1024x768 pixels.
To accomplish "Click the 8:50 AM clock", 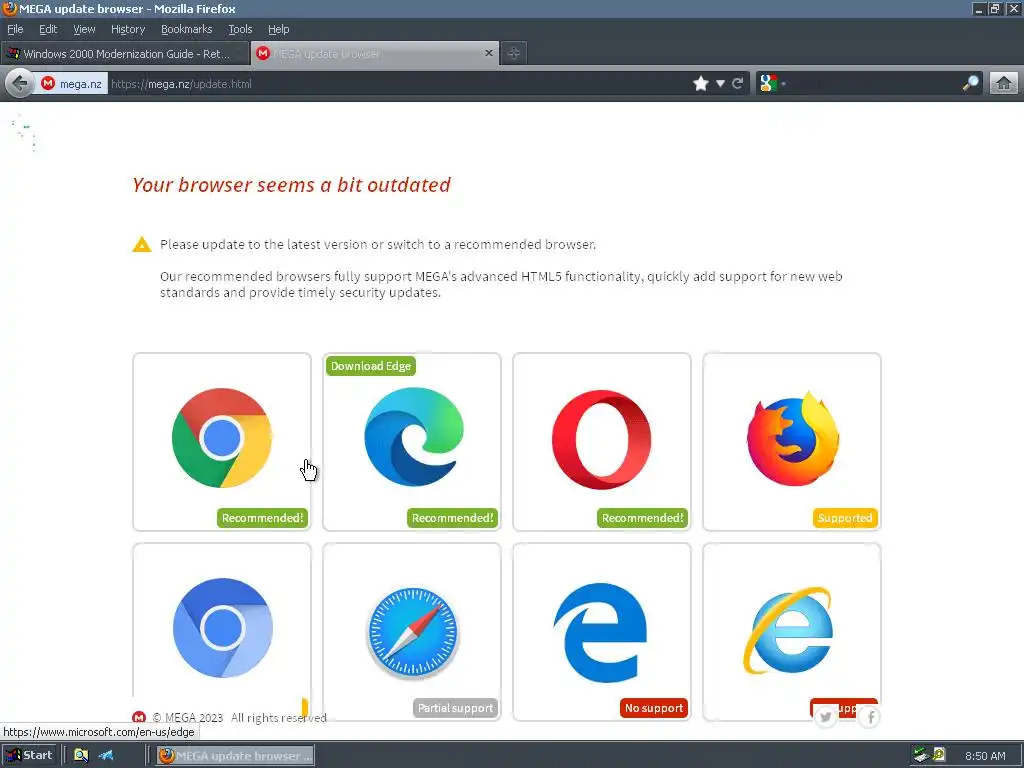I will (x=985, y=756).
